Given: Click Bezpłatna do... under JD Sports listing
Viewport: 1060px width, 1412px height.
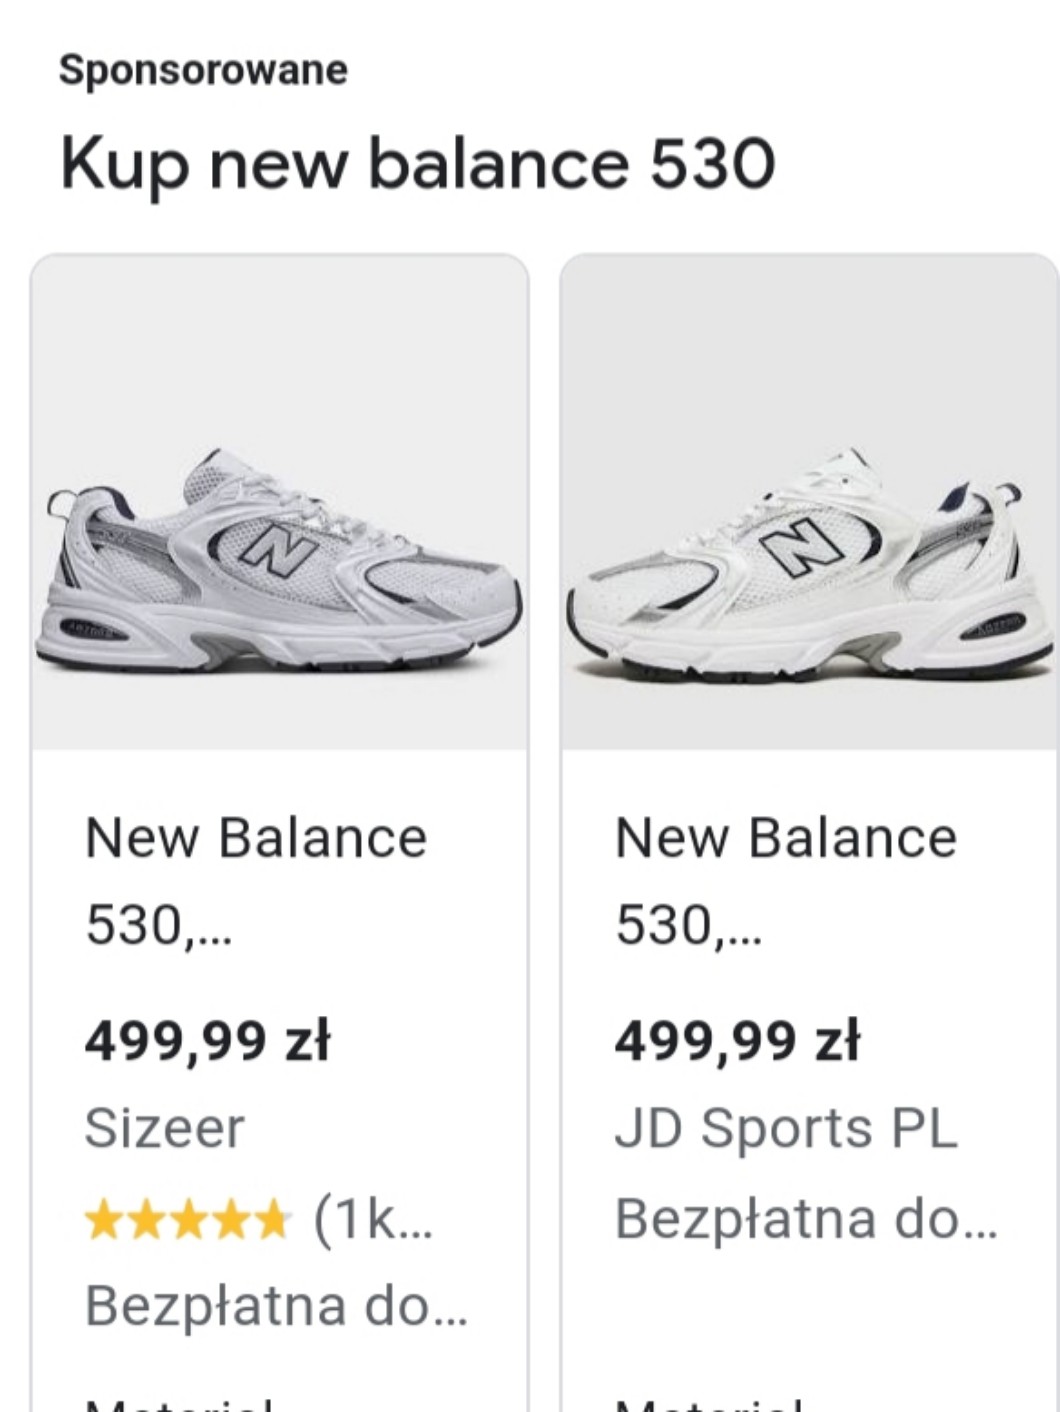Looking at the screenshot, I should click(806, 1219).
